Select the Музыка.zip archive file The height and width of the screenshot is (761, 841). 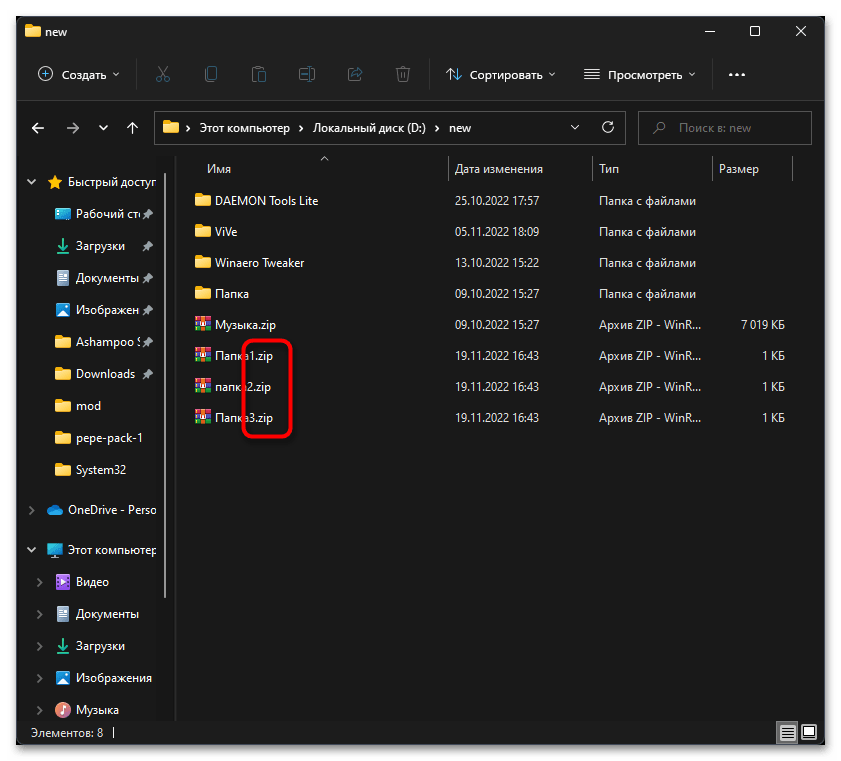243,324
